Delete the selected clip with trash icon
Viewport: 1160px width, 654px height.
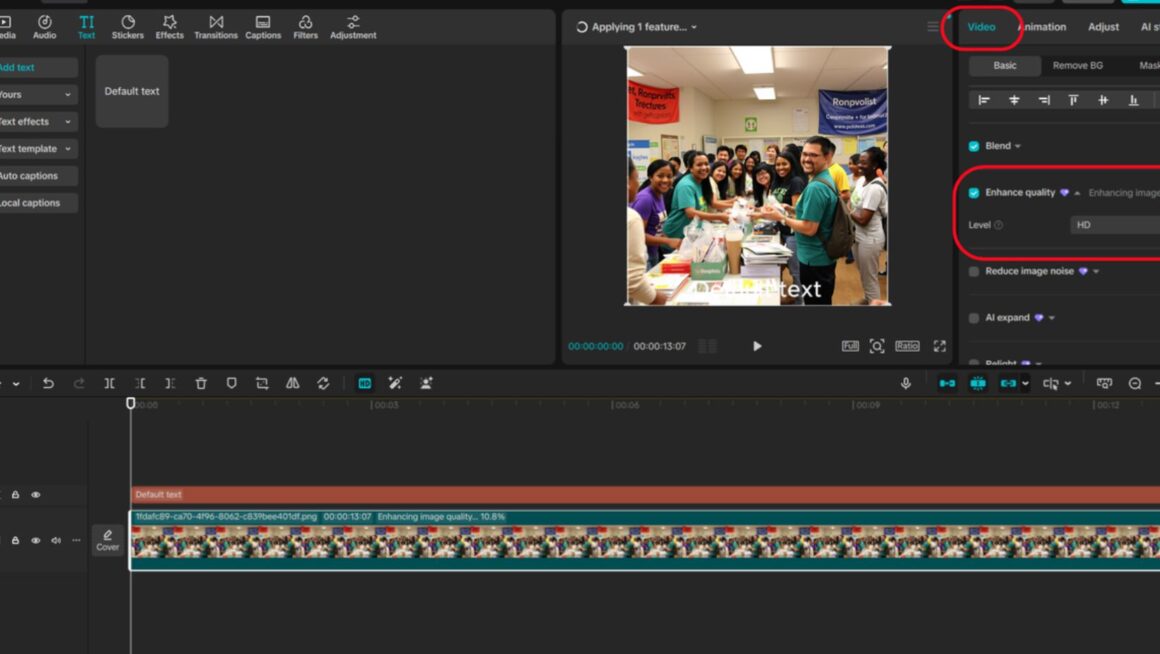point(201,383)
